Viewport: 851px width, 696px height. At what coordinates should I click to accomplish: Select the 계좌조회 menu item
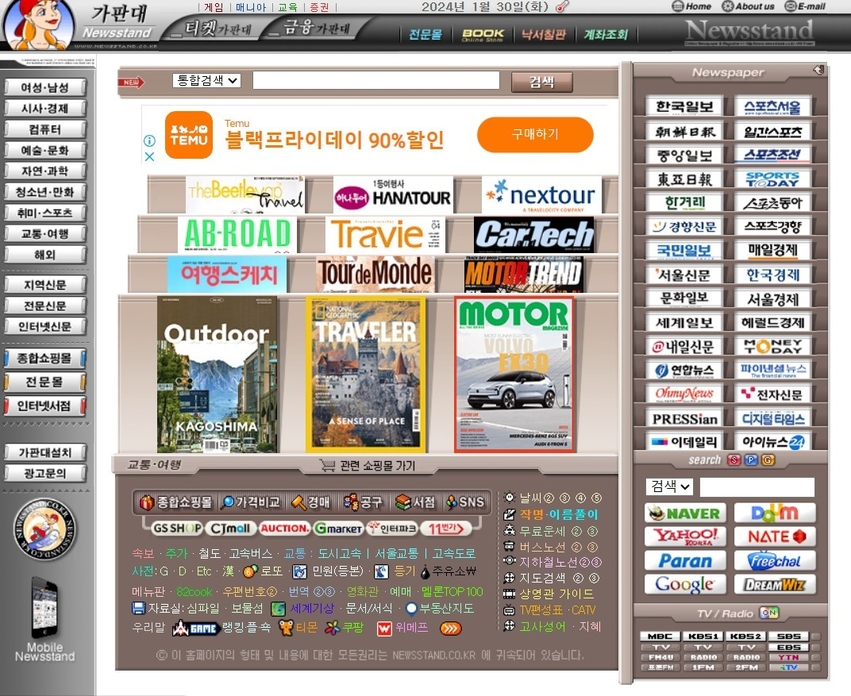(x=606, y=35)
